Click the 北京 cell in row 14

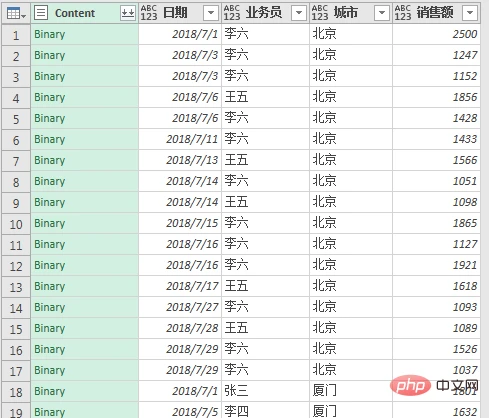(x=351, y=307)
